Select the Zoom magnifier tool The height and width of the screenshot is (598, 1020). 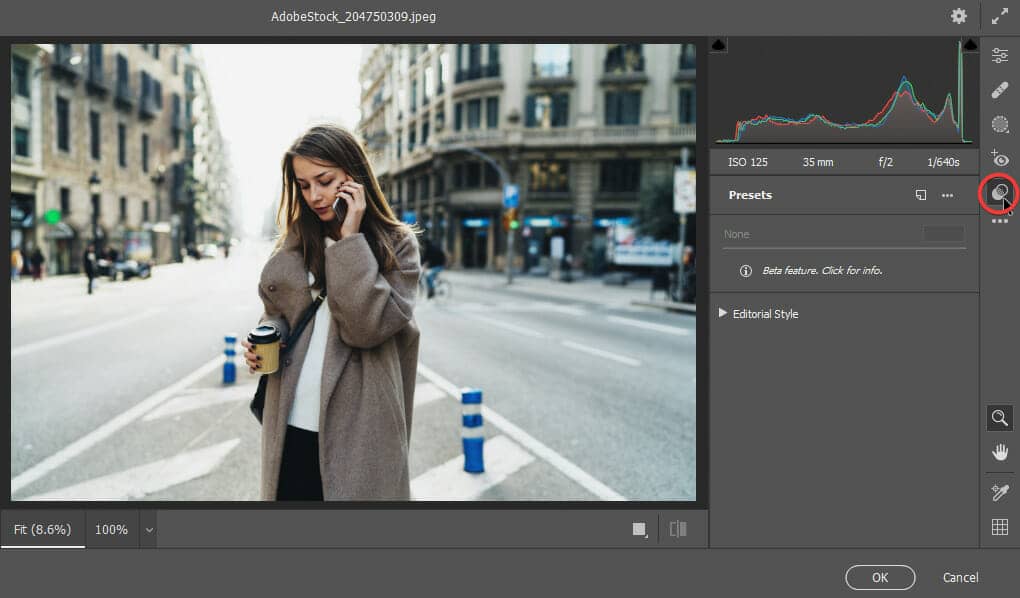[x=999, y=418]
